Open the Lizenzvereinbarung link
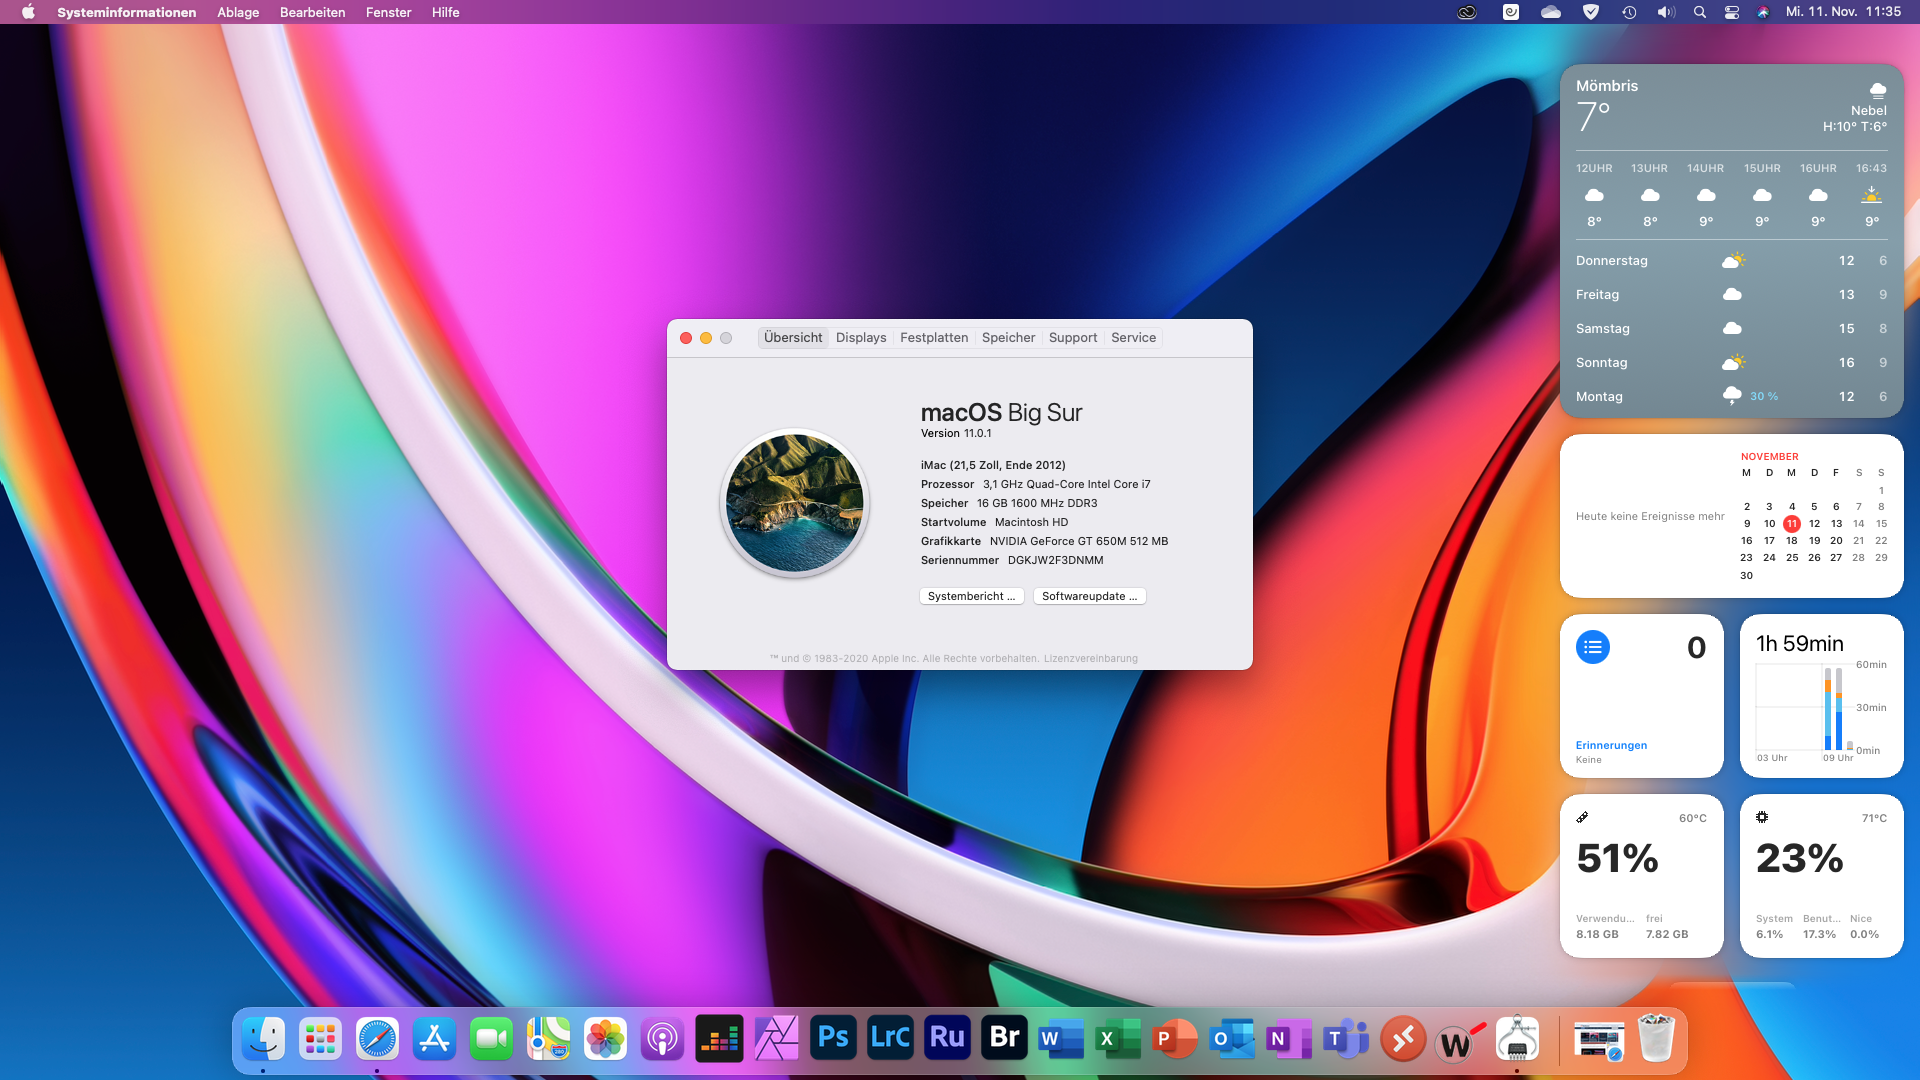 (x=1090, y=658)
